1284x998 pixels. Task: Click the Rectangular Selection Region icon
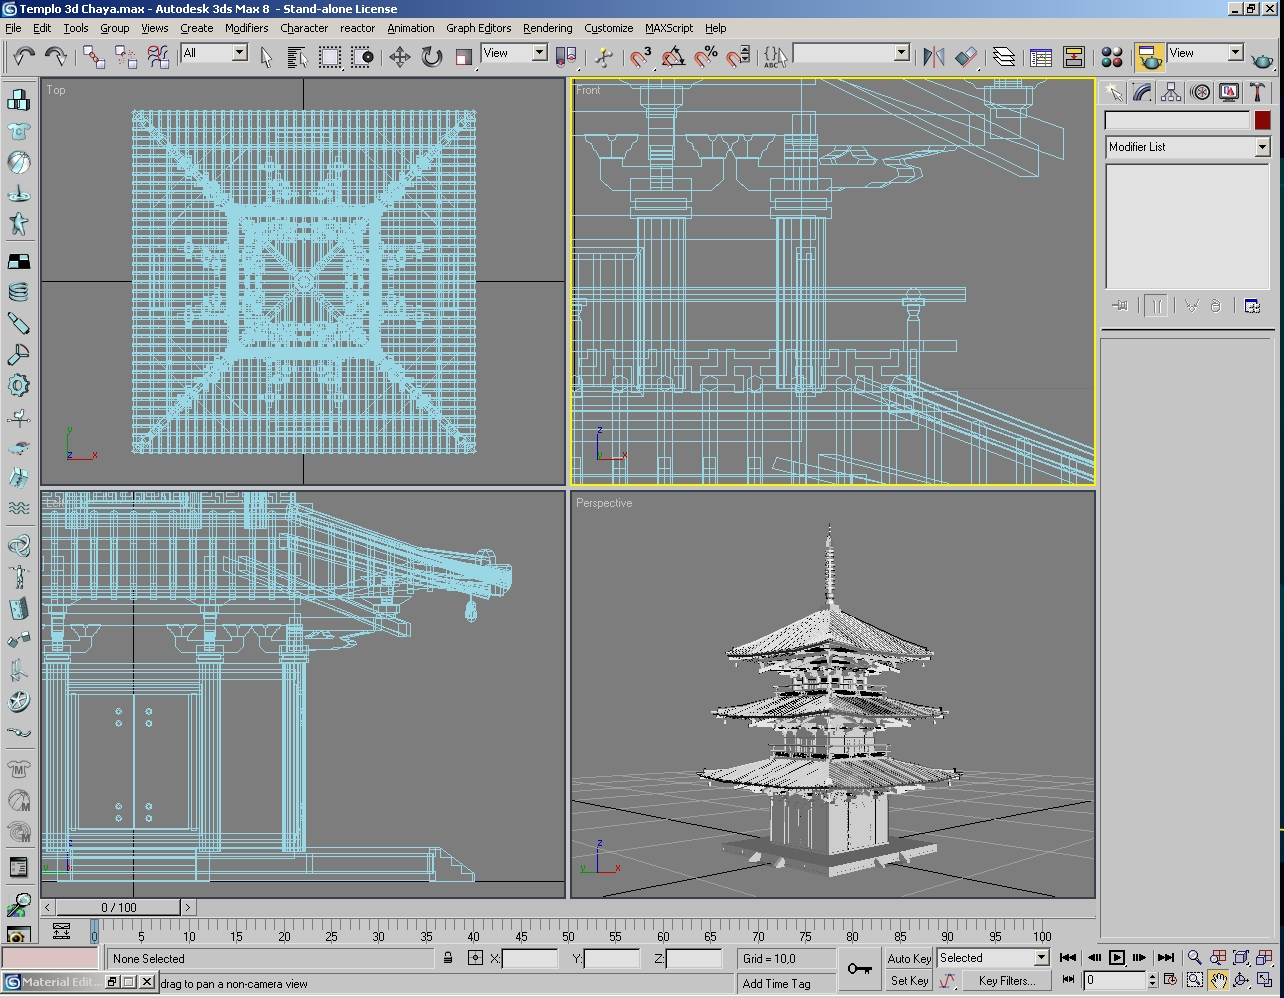(329, 56)
